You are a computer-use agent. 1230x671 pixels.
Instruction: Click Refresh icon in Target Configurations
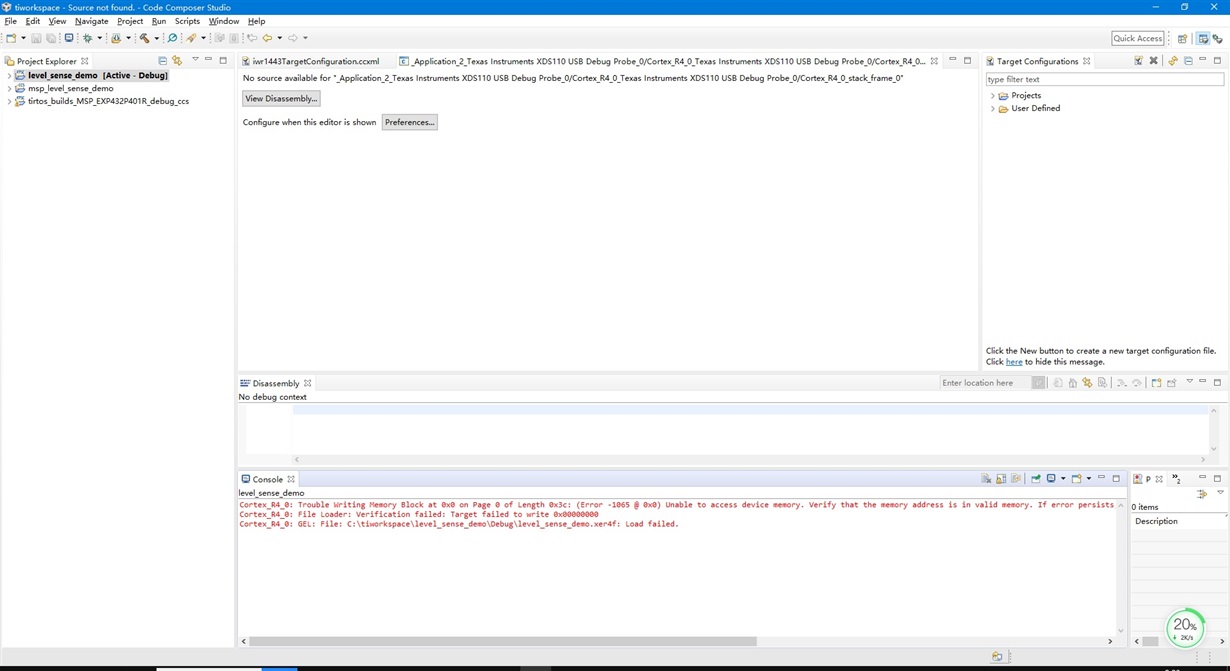(x=1173, y=61)
